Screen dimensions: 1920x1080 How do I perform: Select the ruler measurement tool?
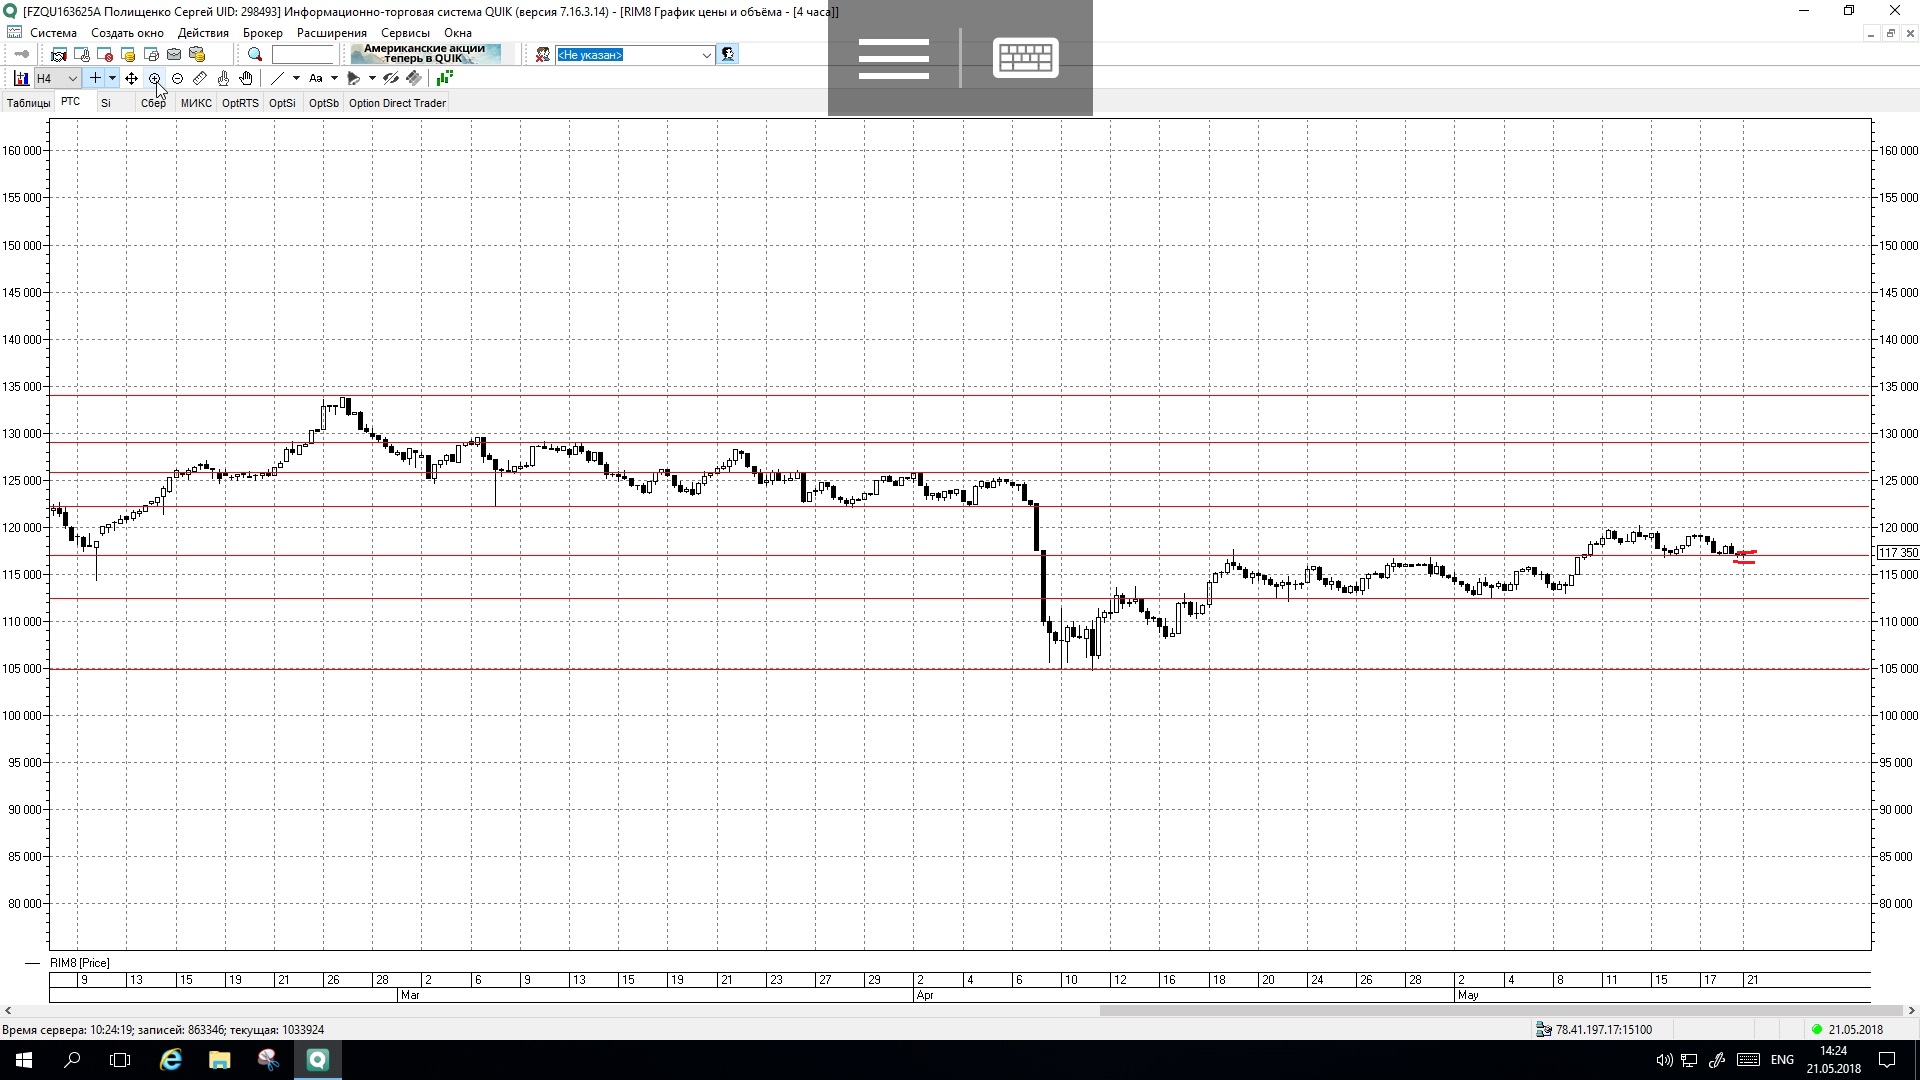pos(200,78)
